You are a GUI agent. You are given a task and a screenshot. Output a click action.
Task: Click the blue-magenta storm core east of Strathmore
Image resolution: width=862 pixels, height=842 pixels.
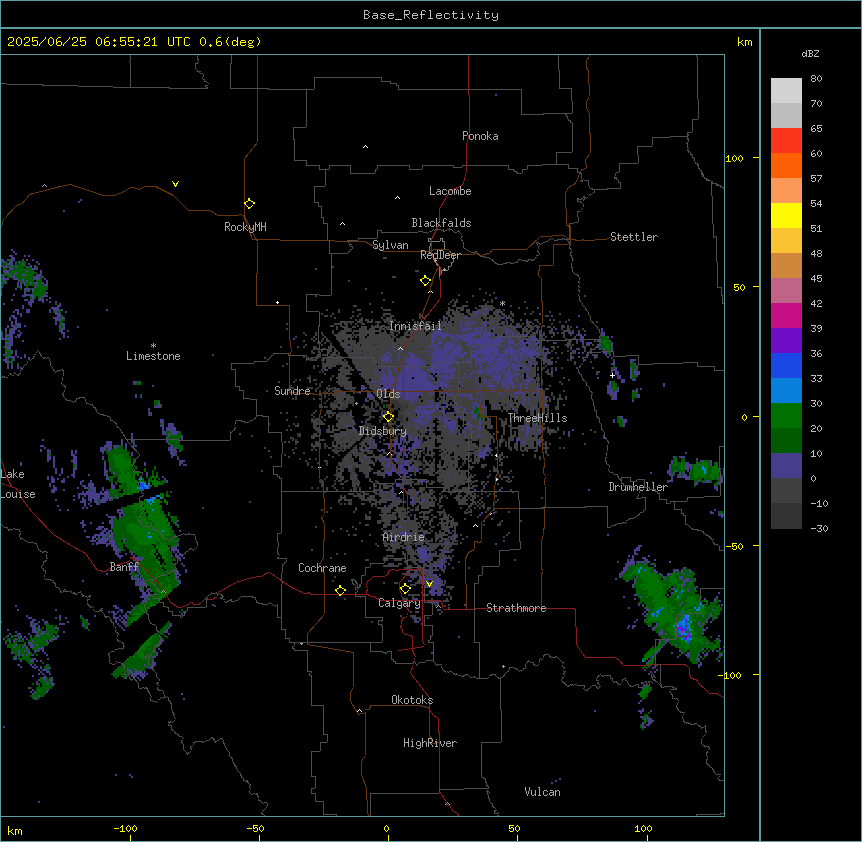pos(683,628)
